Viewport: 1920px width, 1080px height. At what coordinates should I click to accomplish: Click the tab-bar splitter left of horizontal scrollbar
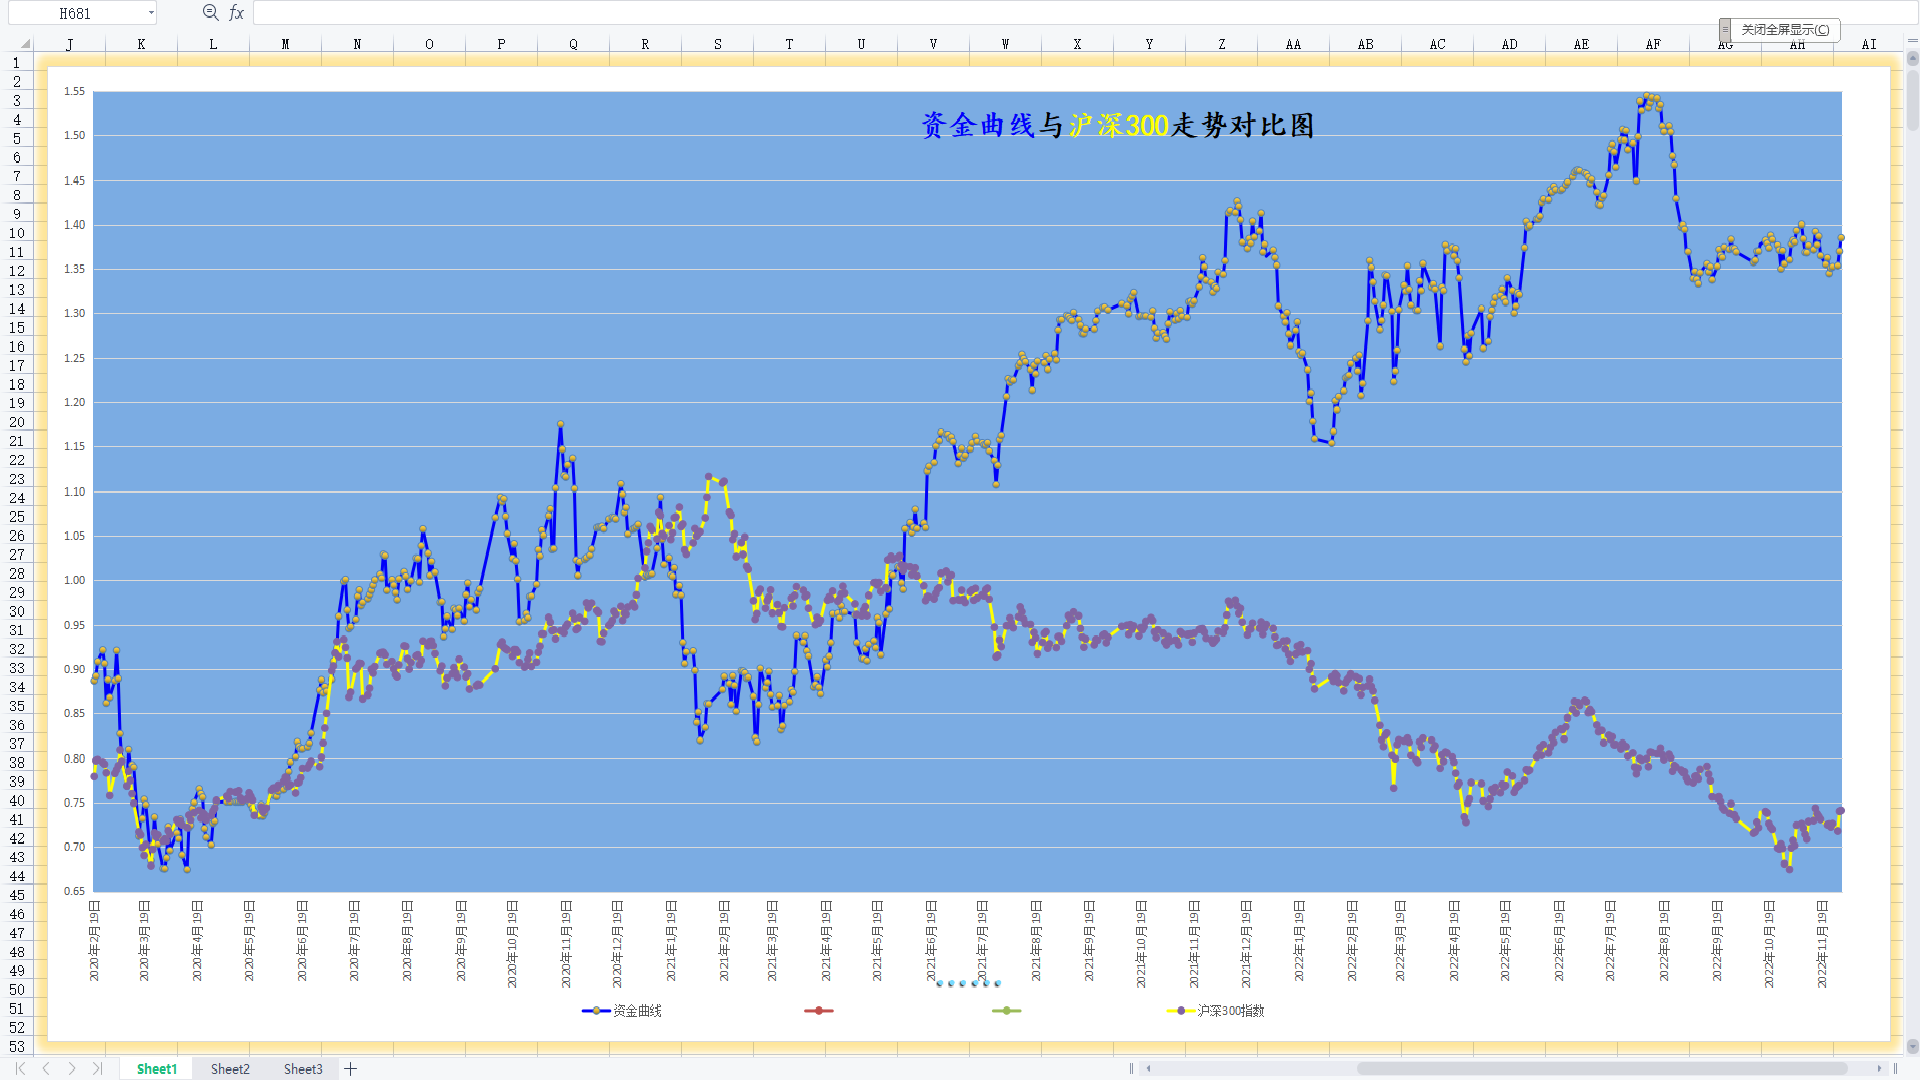pyautogui.click(x=1131, y=1069)
